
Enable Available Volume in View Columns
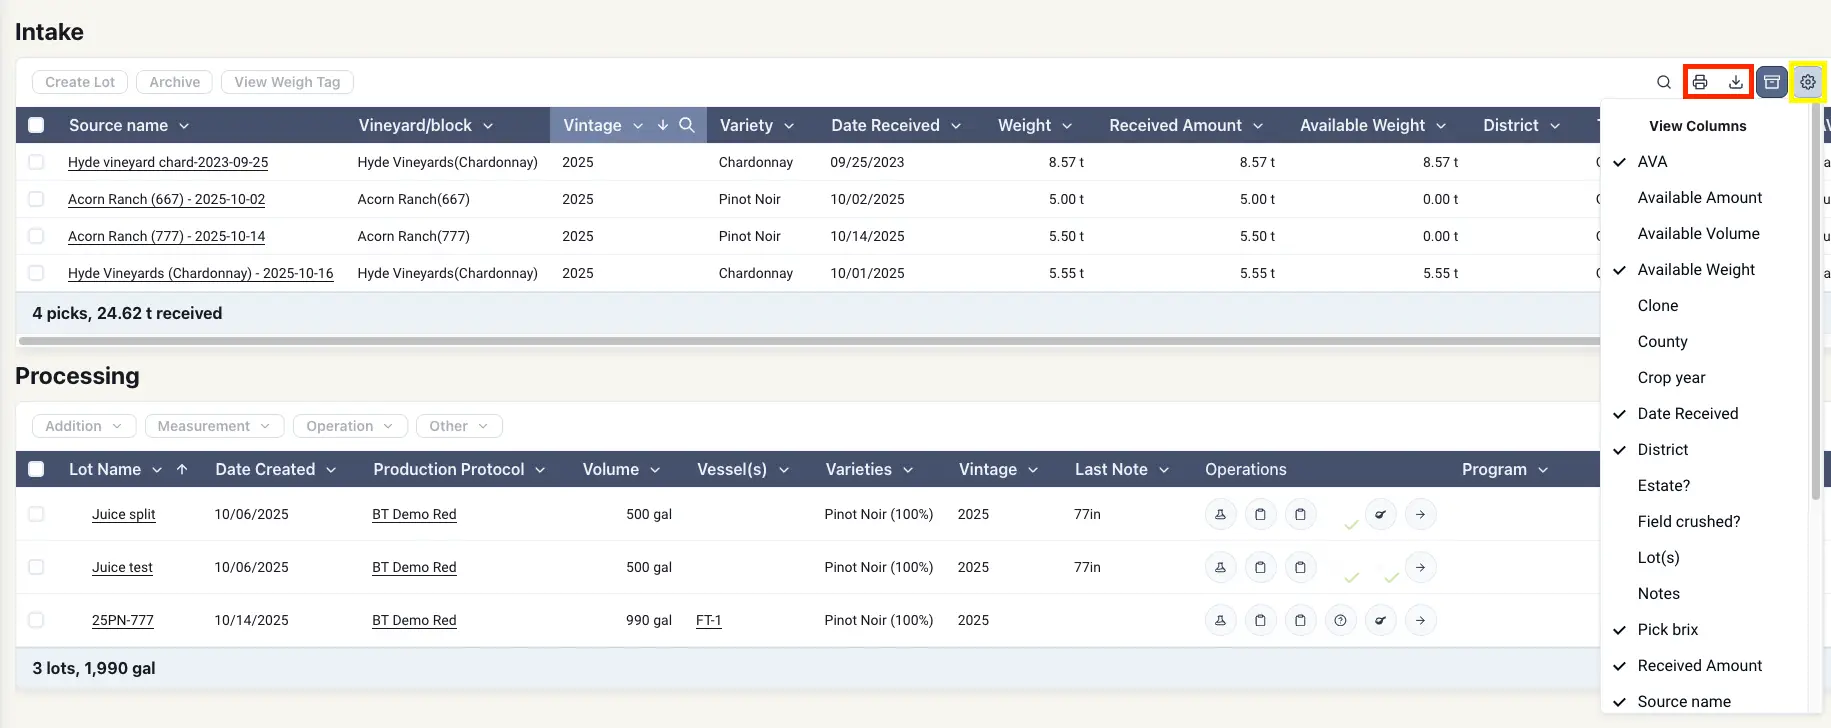[x=1698, y=234]
